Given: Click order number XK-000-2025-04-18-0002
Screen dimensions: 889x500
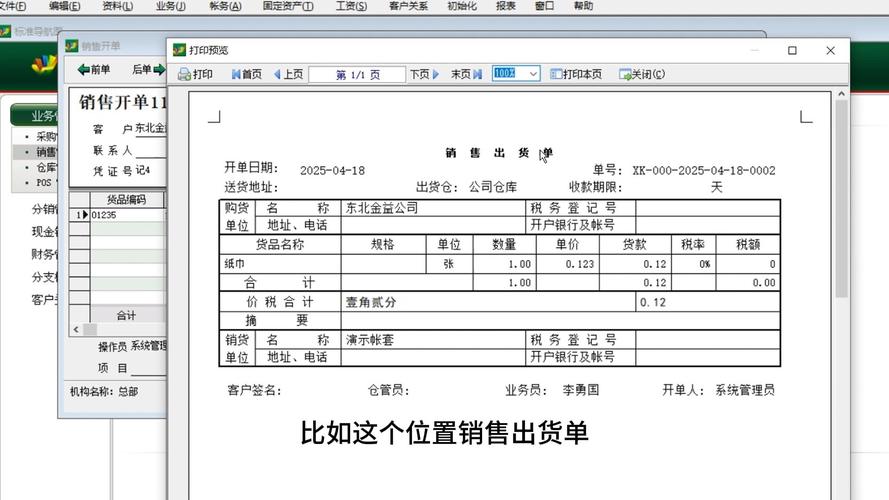Looking at the screenshot, I should 704,171.
